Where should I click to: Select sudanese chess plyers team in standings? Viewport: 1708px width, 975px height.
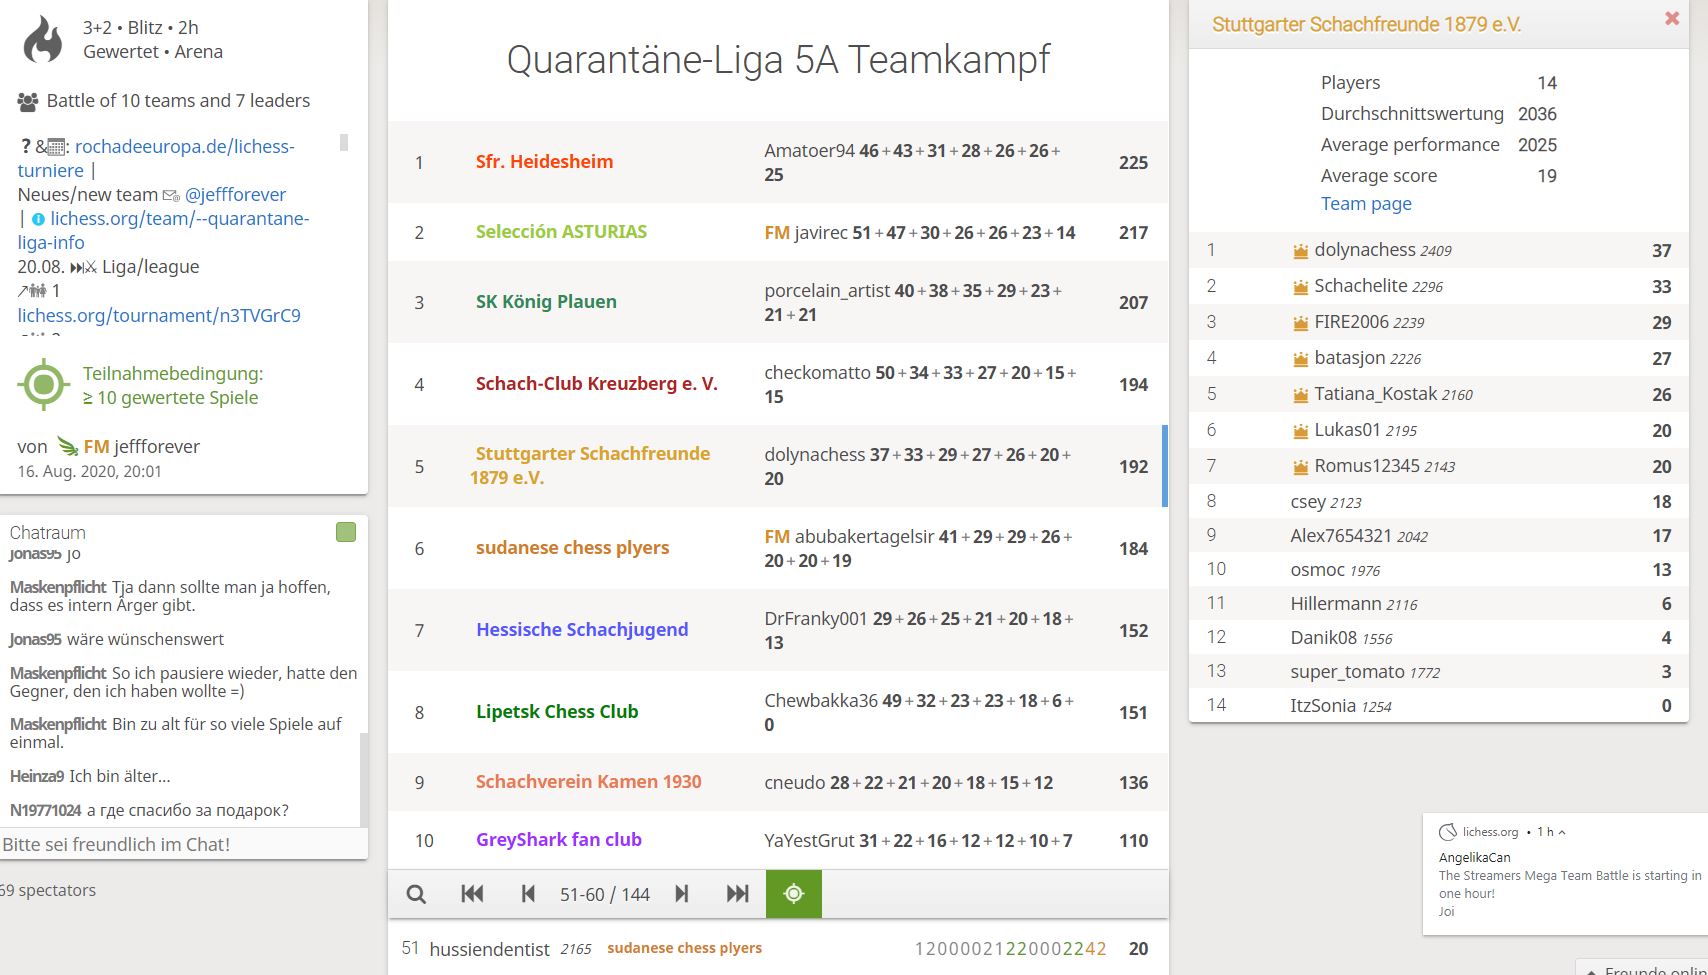click(x=572, y=548)
